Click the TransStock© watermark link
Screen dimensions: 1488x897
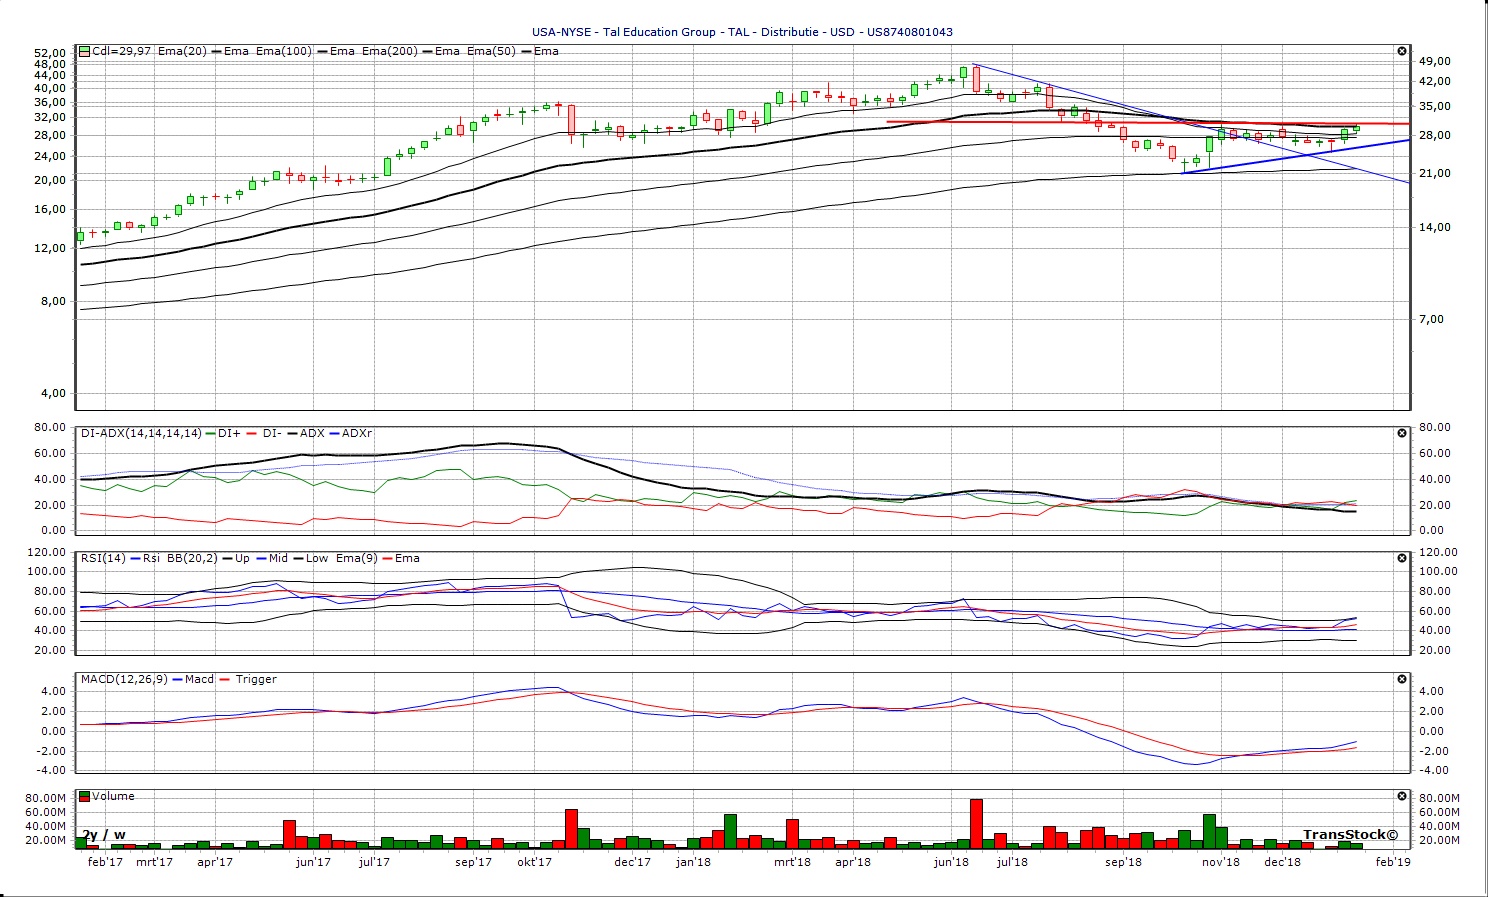point(1351,834)
